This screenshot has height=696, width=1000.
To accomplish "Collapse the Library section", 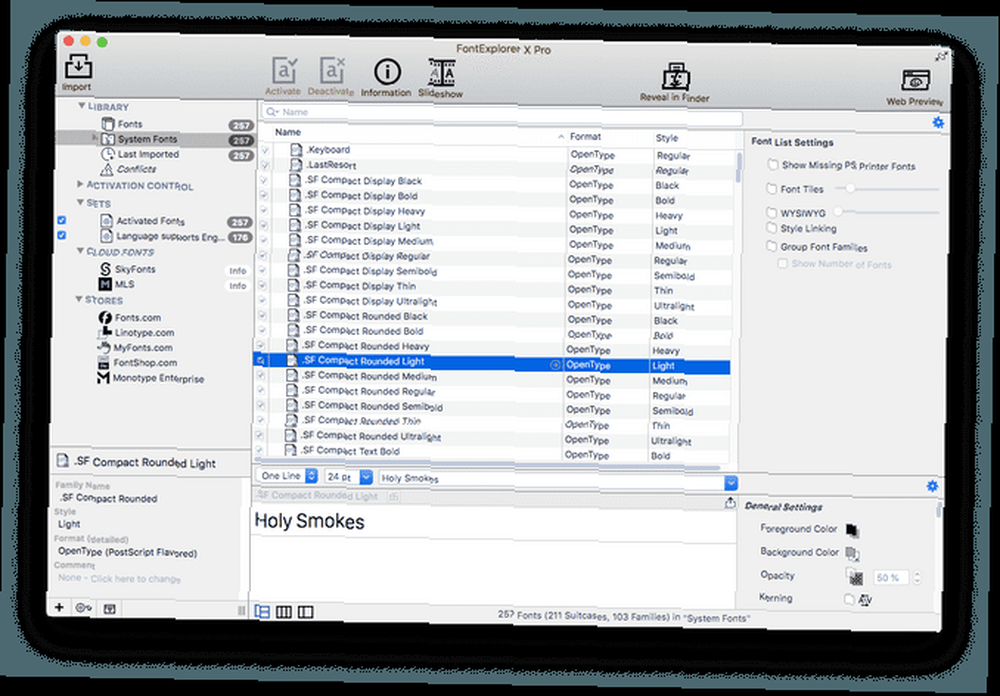I will click(82, 106).
